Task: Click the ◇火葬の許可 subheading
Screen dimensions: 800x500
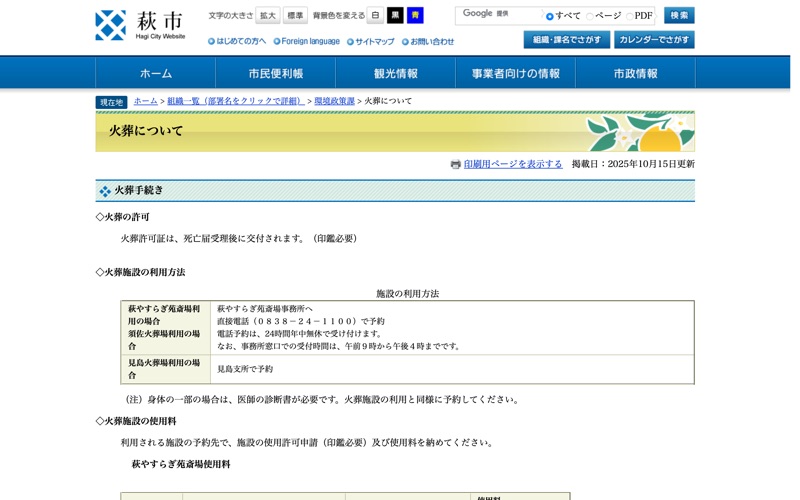Action: [x=122, y=217]
